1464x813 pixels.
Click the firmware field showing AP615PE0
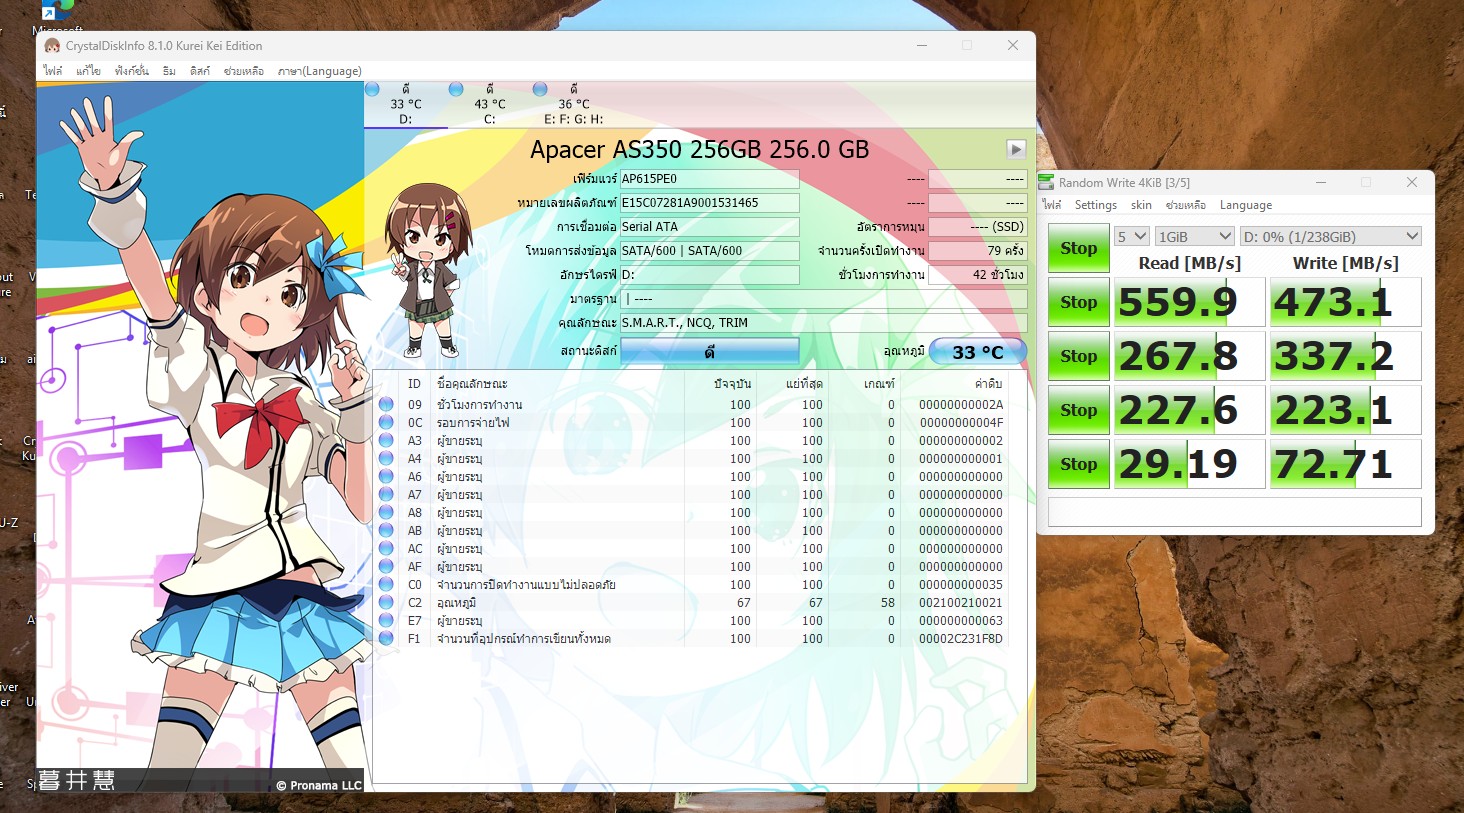pos(709,179)
